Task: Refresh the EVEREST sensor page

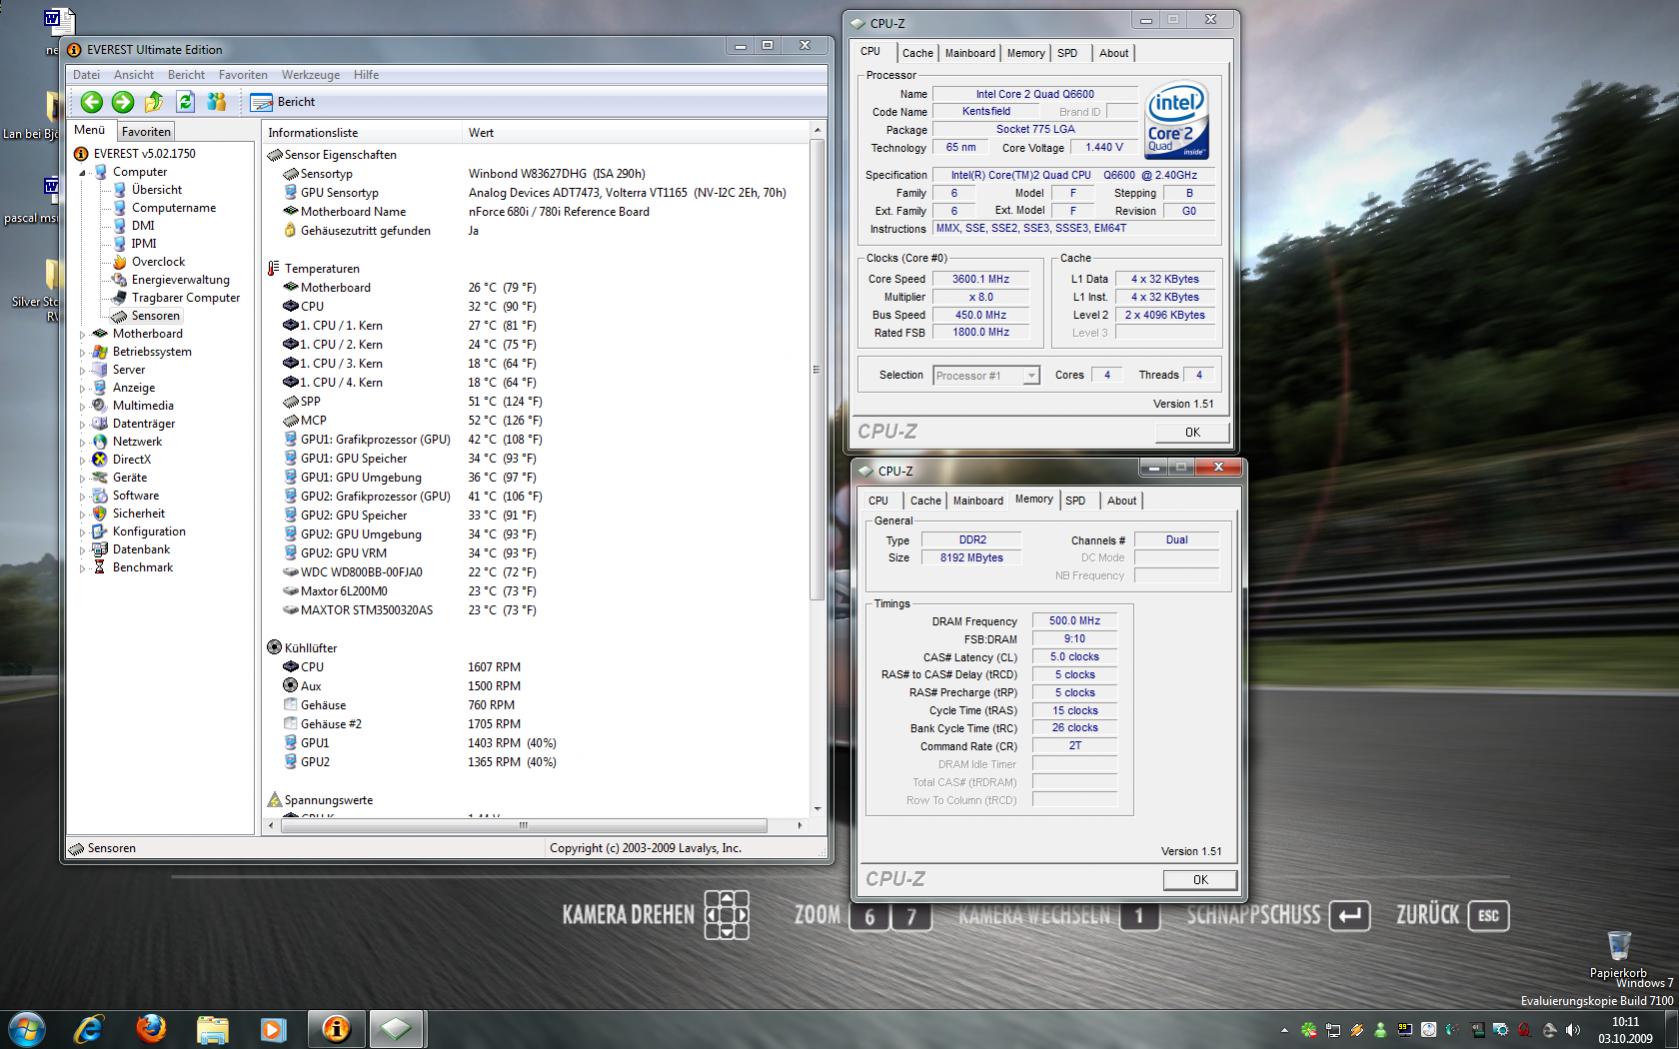Action: point(185,101)
